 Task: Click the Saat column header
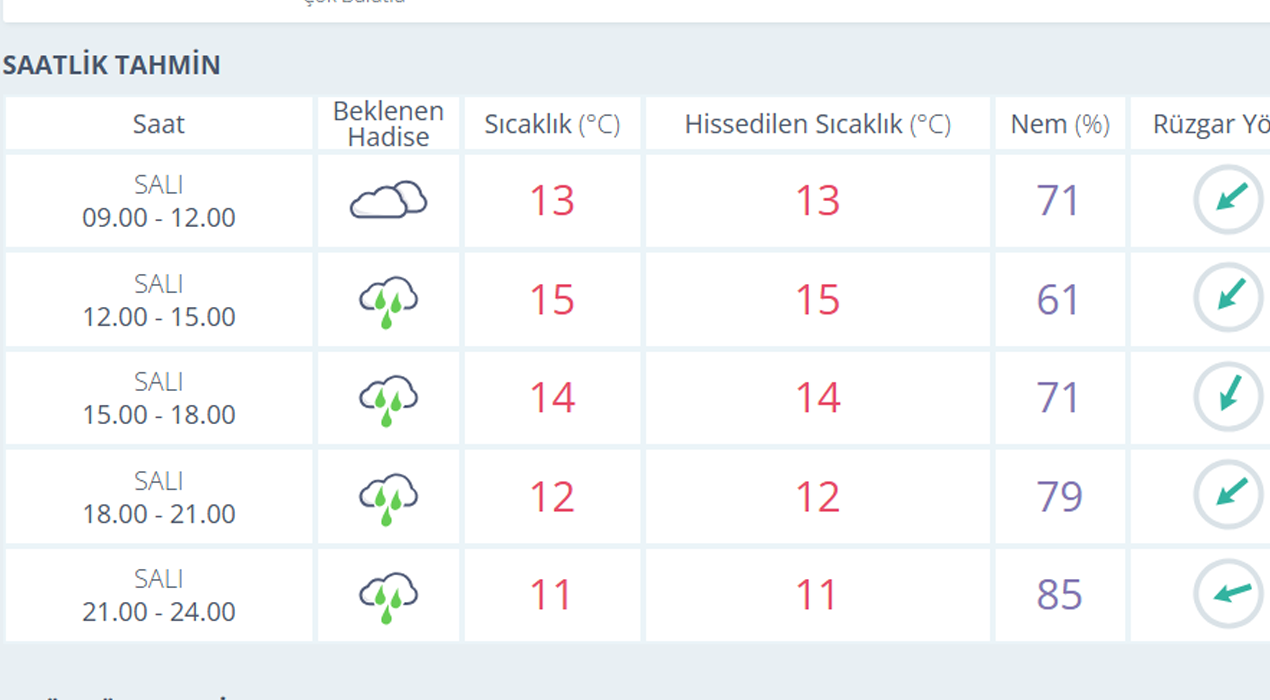tap(159, 124)
